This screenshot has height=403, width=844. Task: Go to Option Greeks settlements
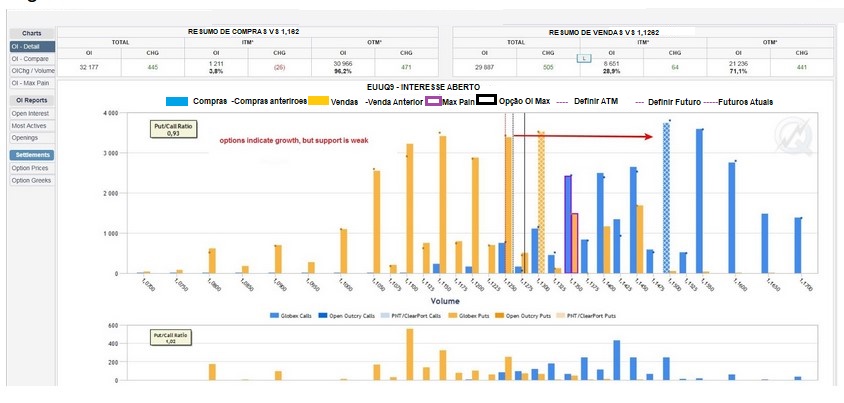[33, 180]
